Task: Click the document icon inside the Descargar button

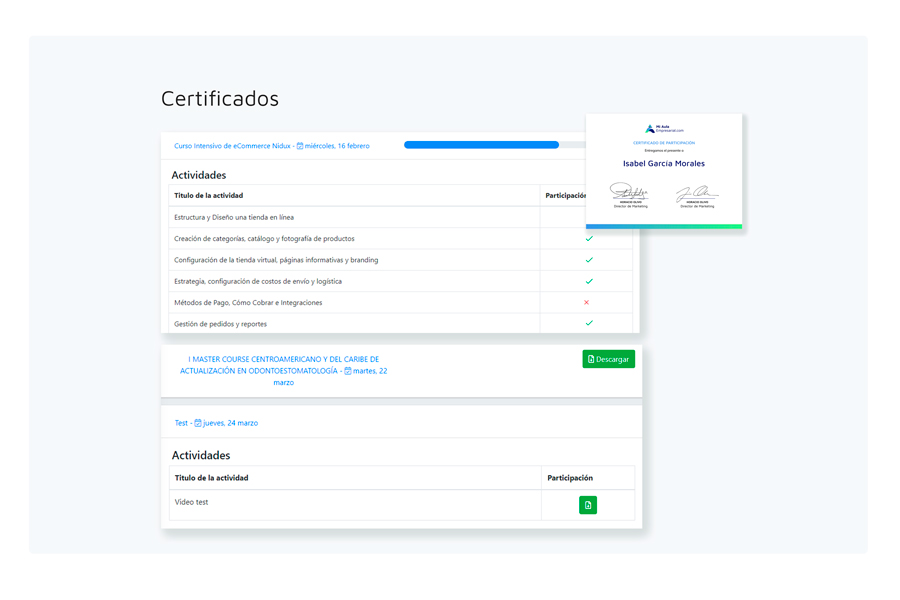Action: (x=591, y=359)
